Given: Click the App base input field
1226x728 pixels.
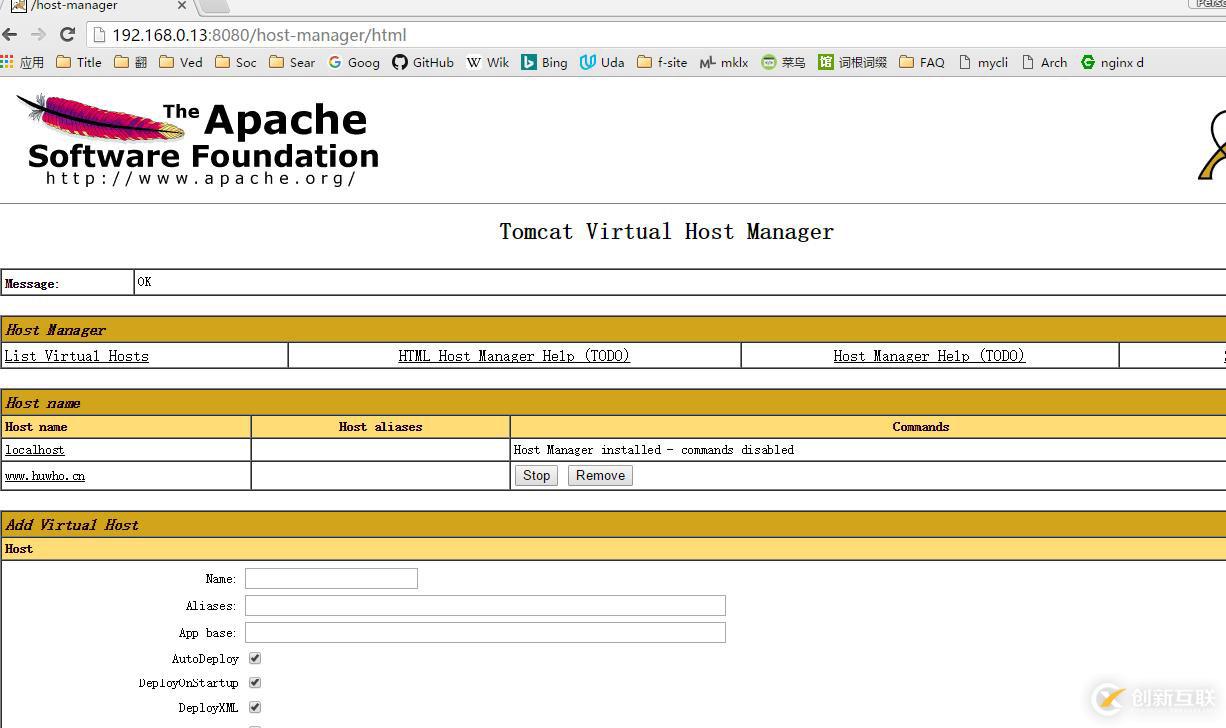Looking at the screenshot, I should (x=485, y=632).
